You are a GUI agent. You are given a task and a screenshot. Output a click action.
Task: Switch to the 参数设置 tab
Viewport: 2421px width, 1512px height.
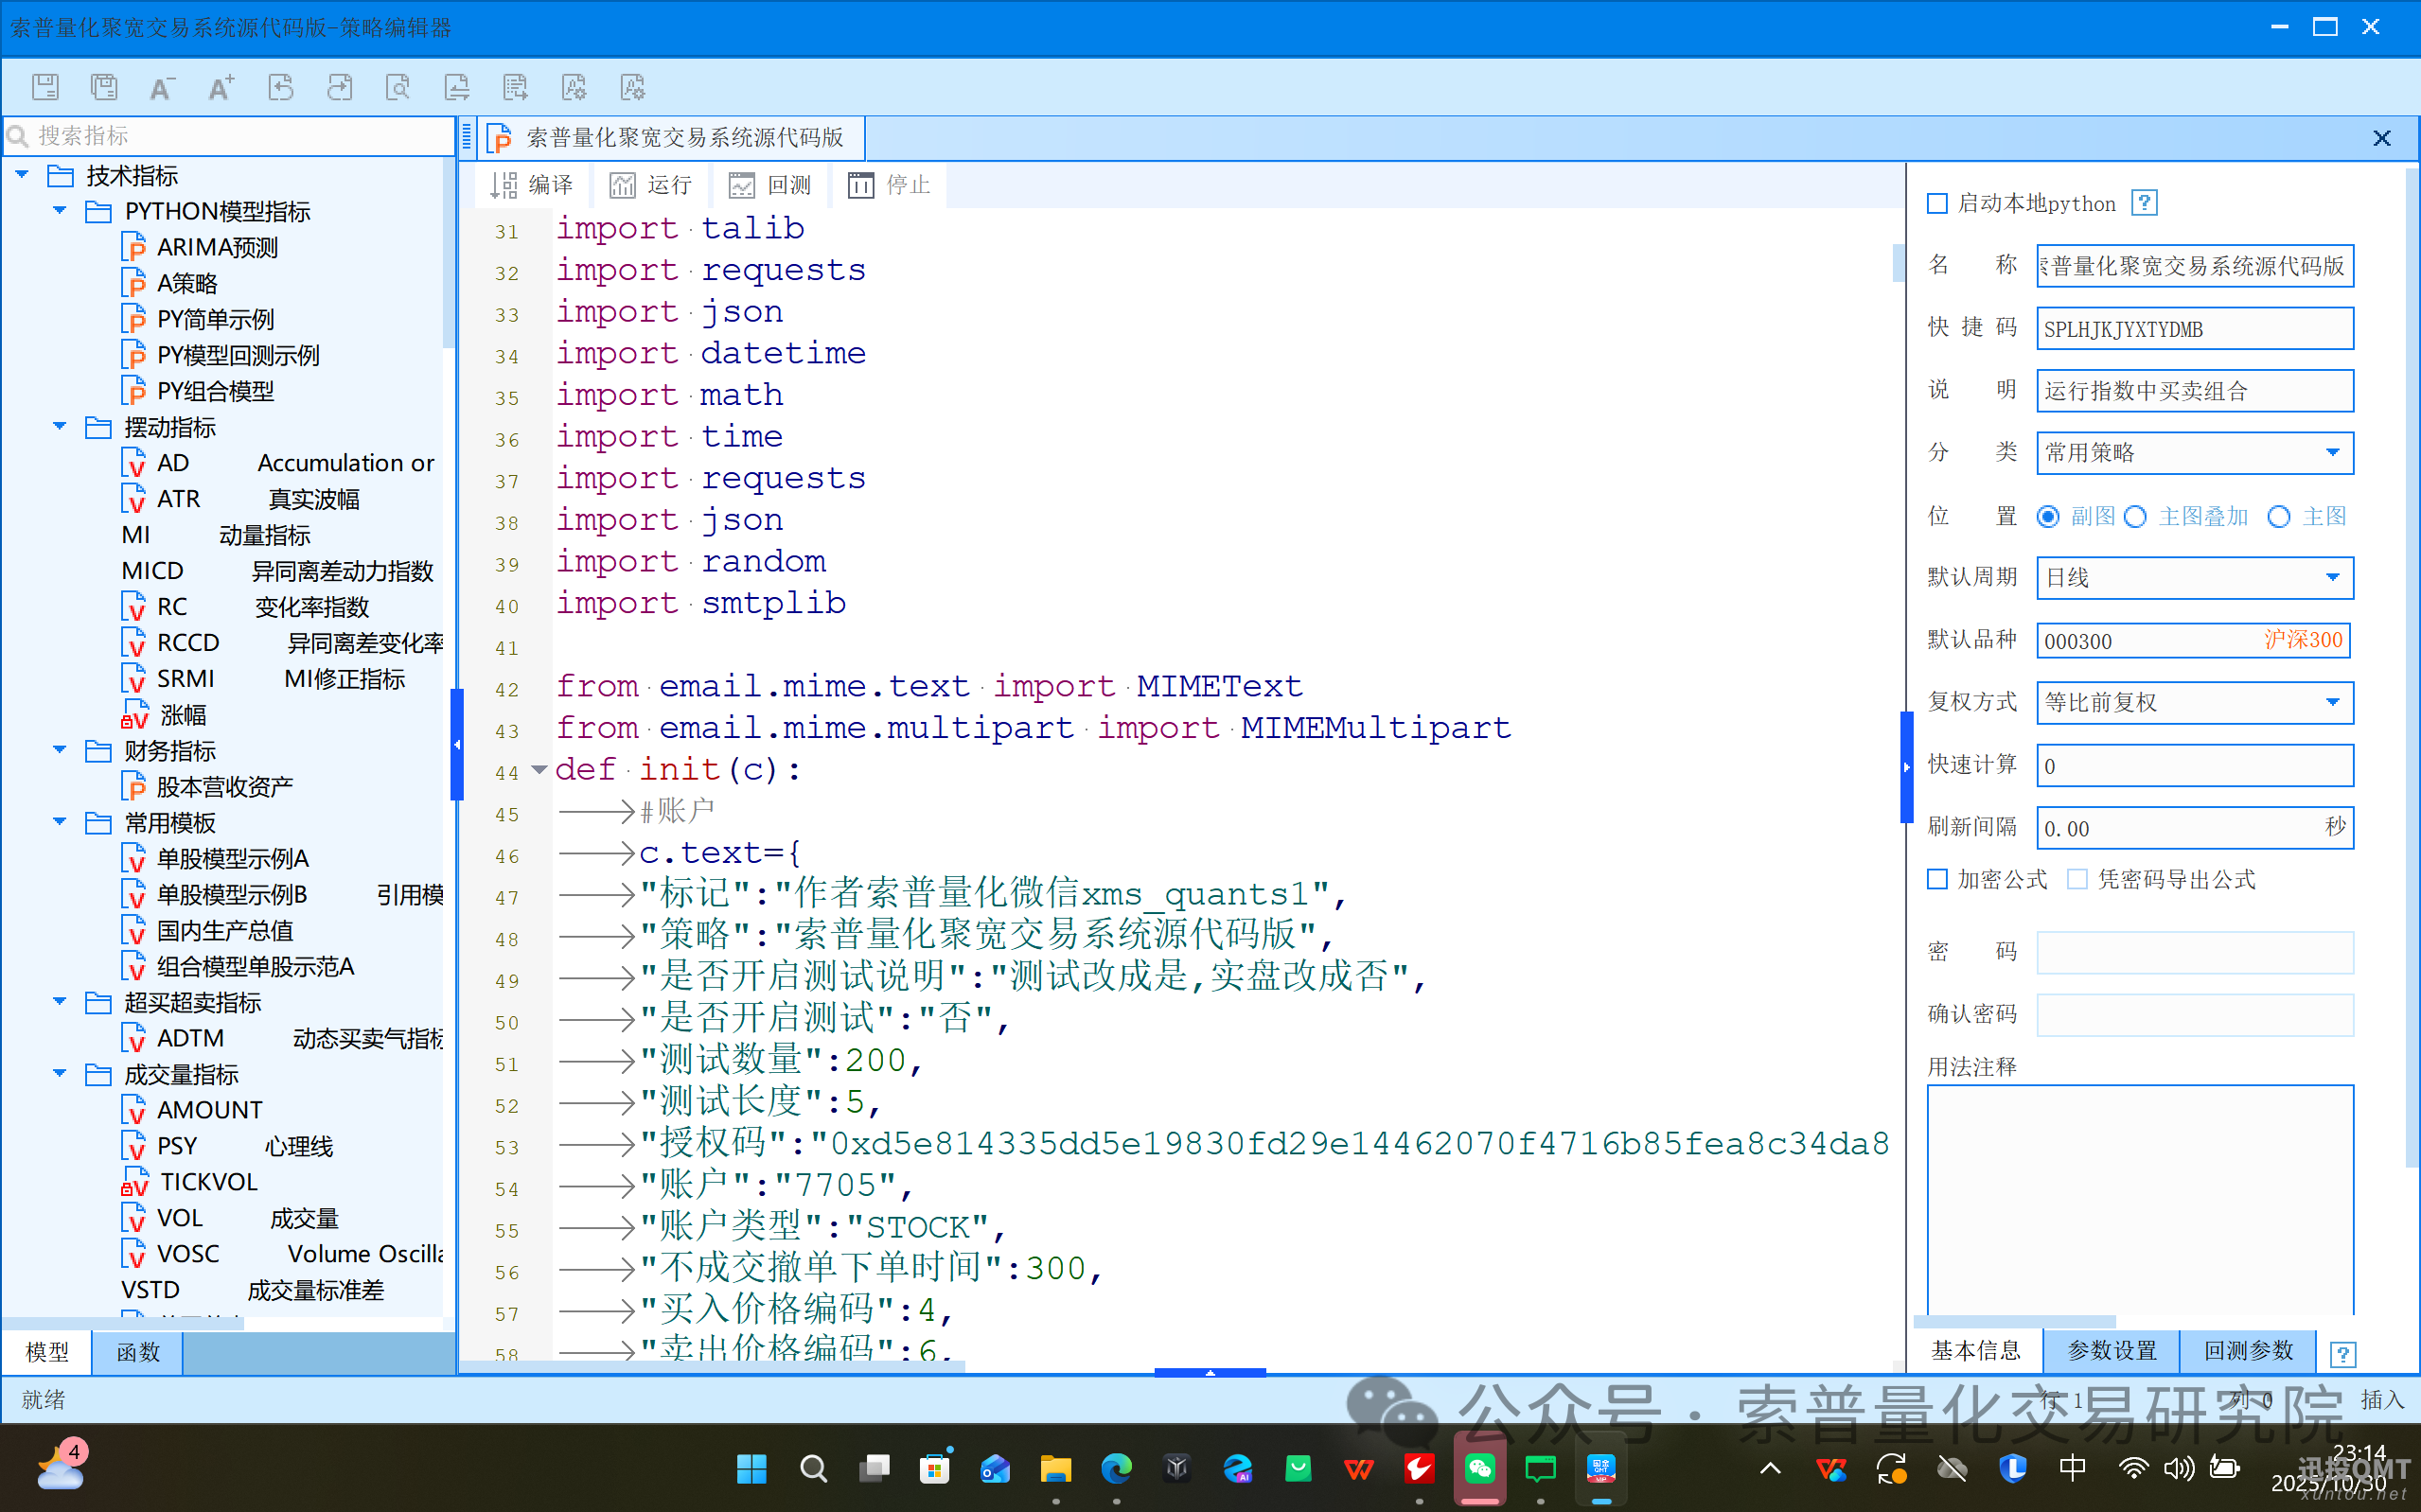[2111, 1351]
